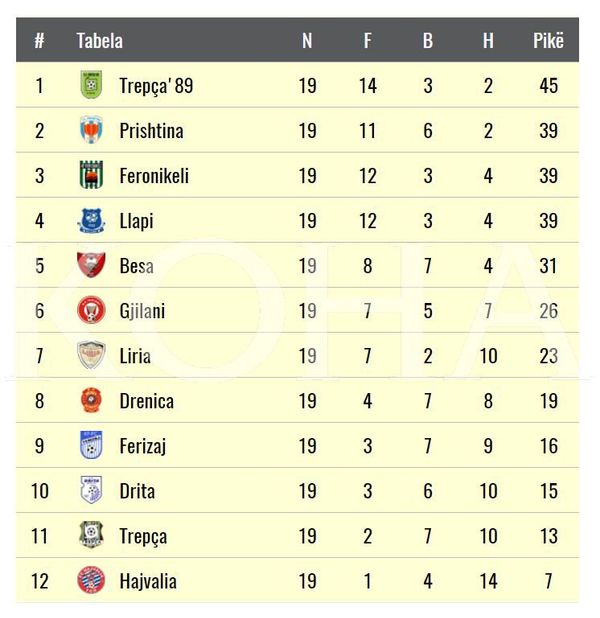Click the Tabela column header
Viewport: 600px width, 618px height.
[x=100, y=41]
